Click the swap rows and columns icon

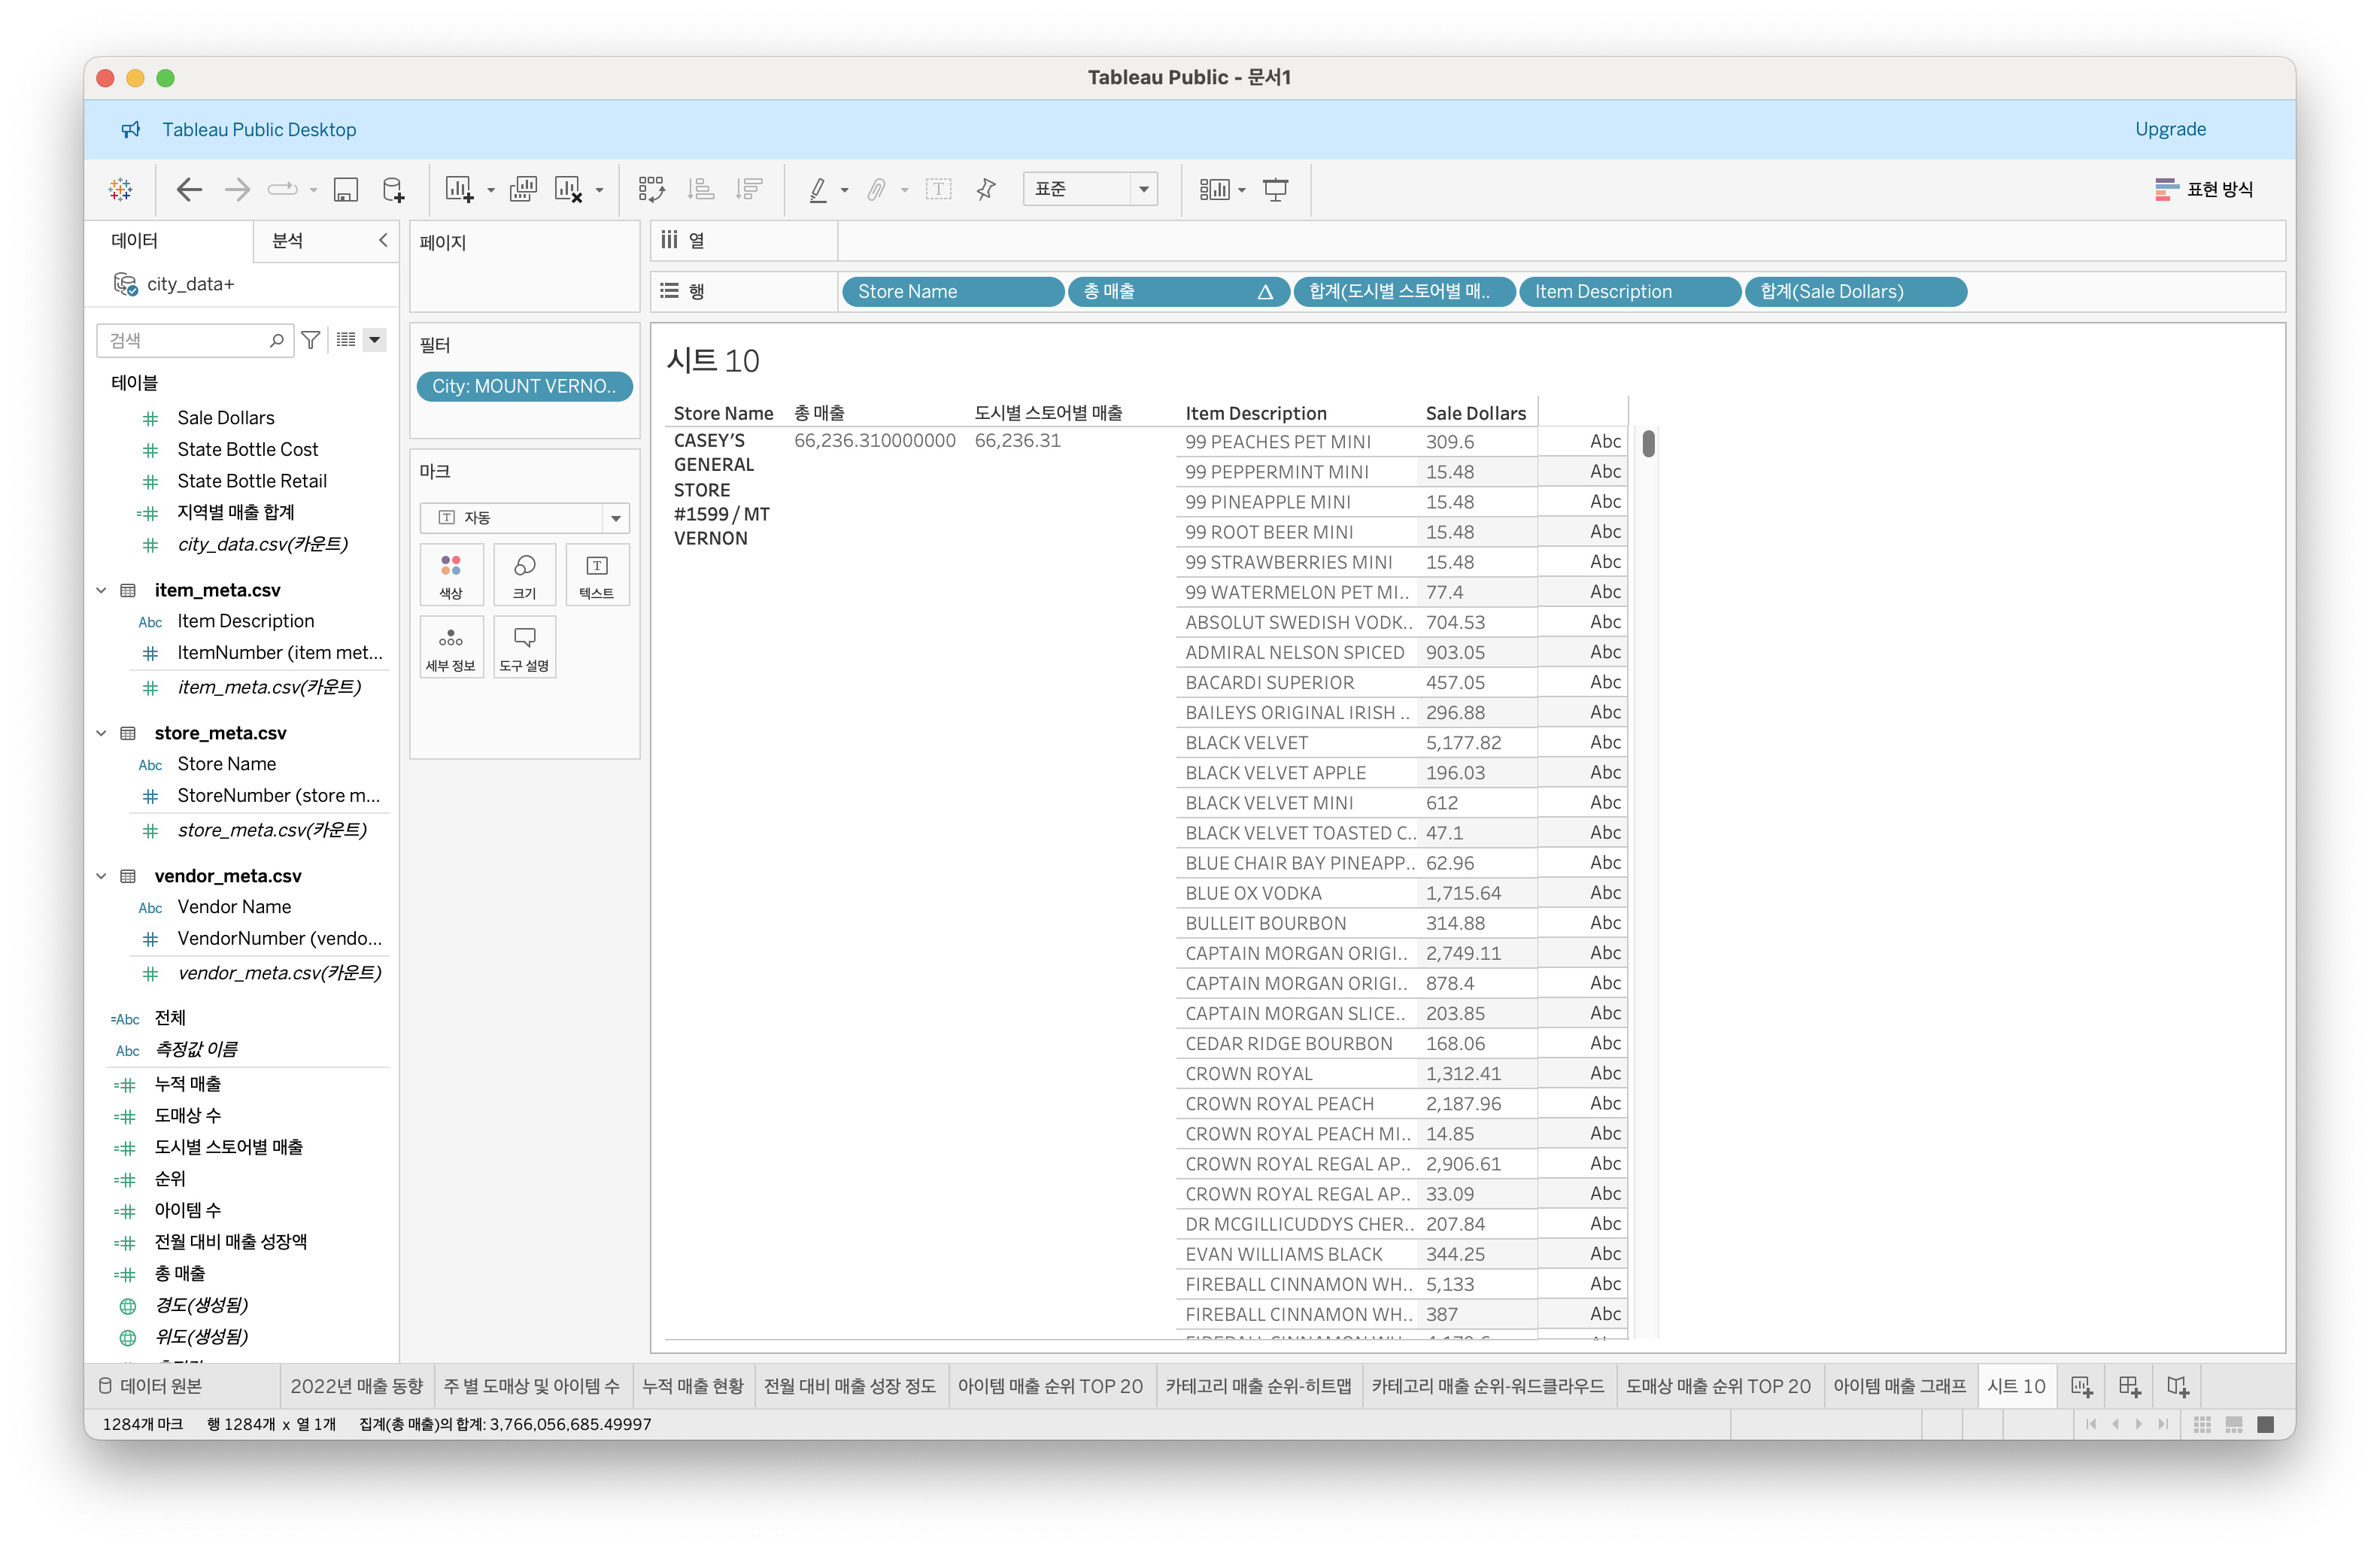click(x=651, y=189)
